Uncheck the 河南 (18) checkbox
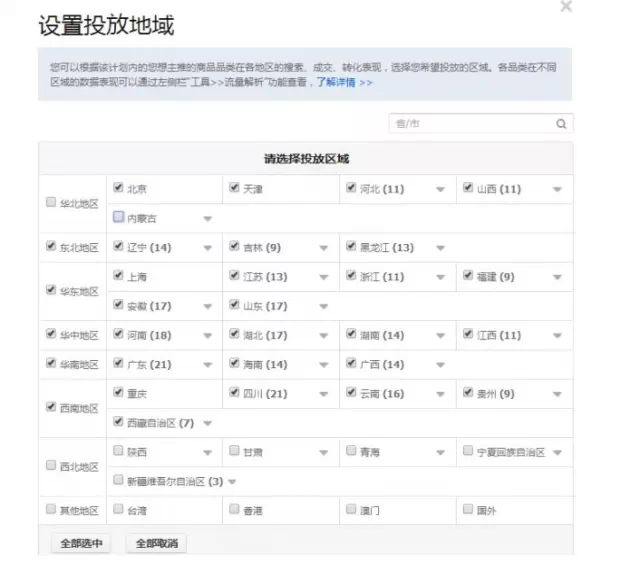The image size is (640, 575). 118,333
